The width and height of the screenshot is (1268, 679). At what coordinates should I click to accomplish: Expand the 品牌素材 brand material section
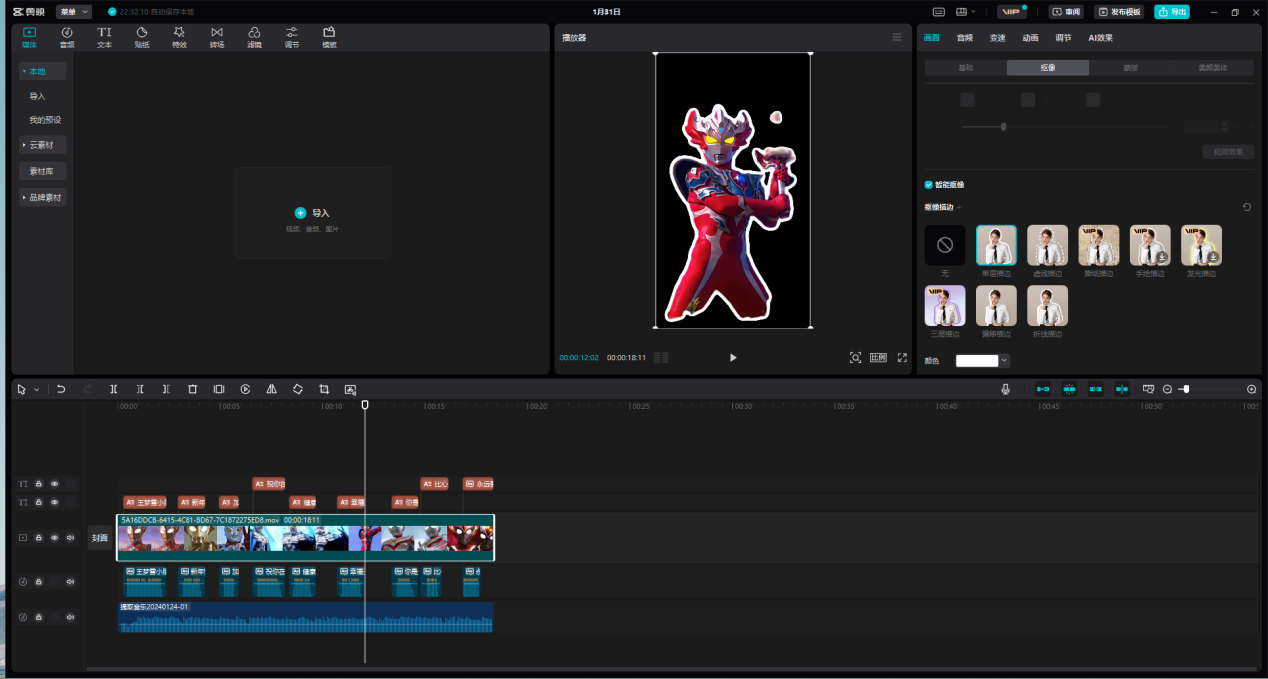pos(43,197)
